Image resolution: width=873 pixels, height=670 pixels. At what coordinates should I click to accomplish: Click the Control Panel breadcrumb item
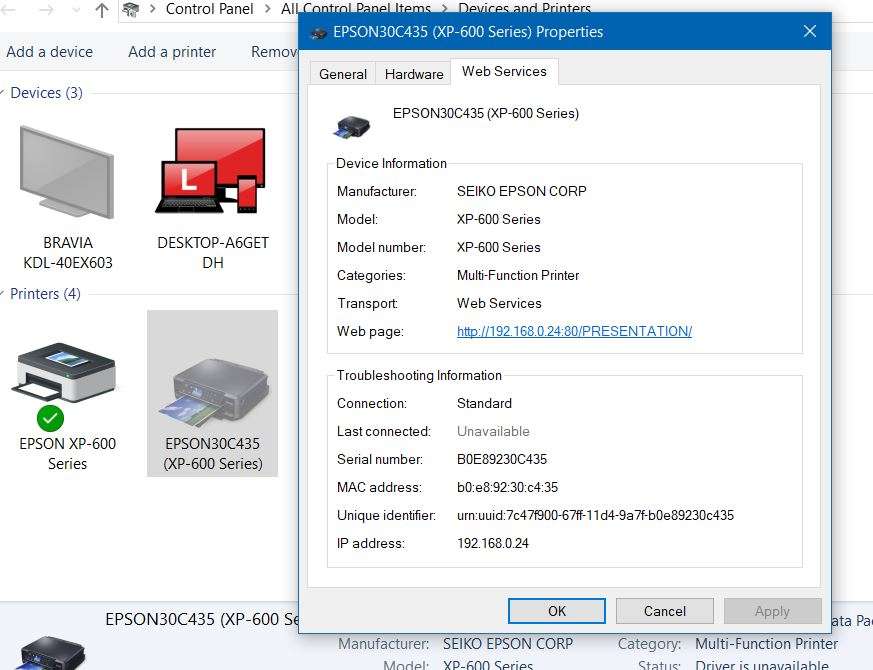point(209,9)
